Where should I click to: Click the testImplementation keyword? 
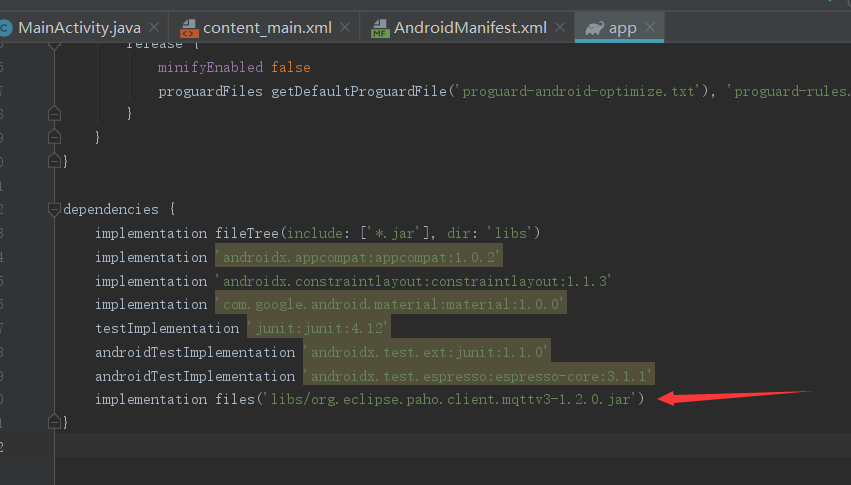click(167, 328)
